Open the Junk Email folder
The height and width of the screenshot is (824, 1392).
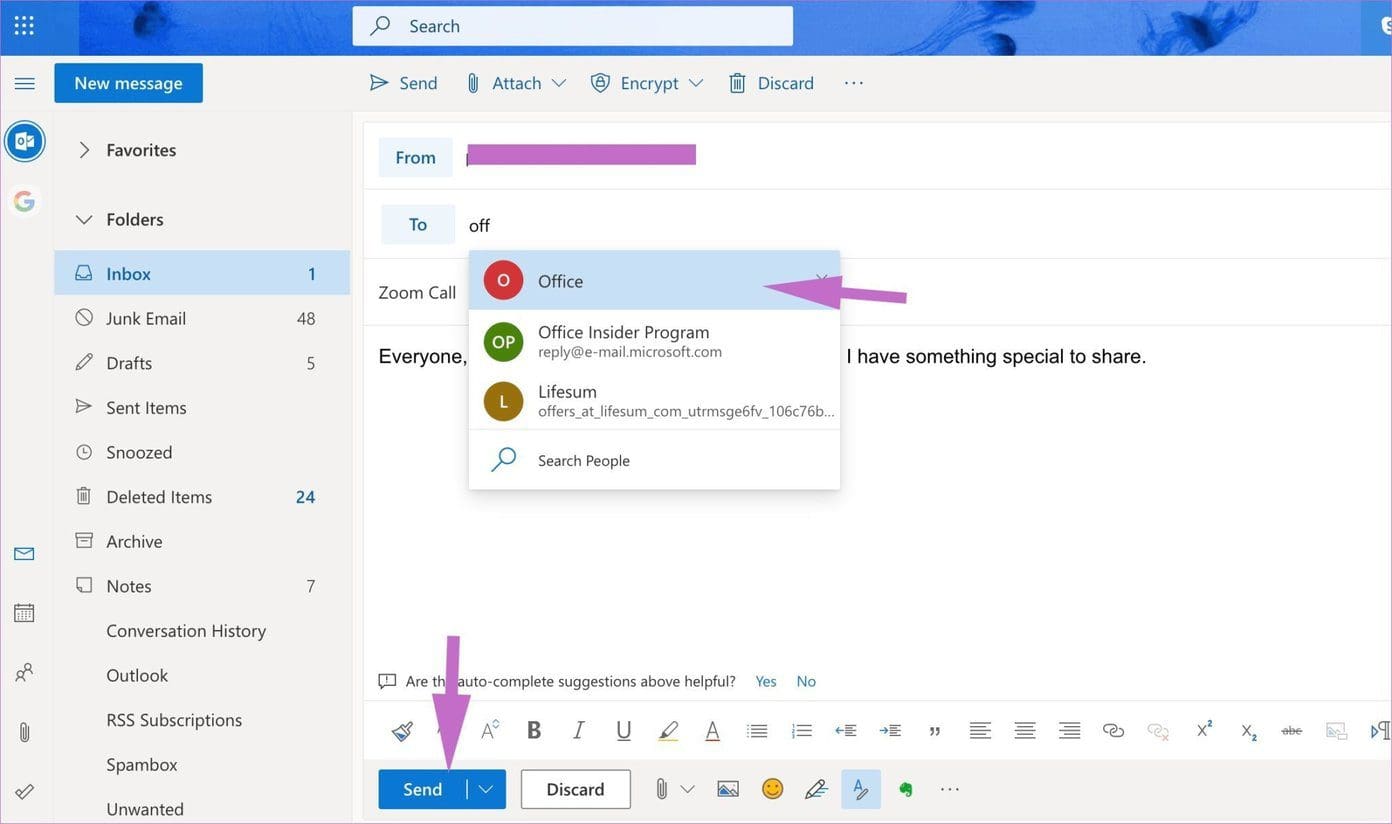(202, 318)
